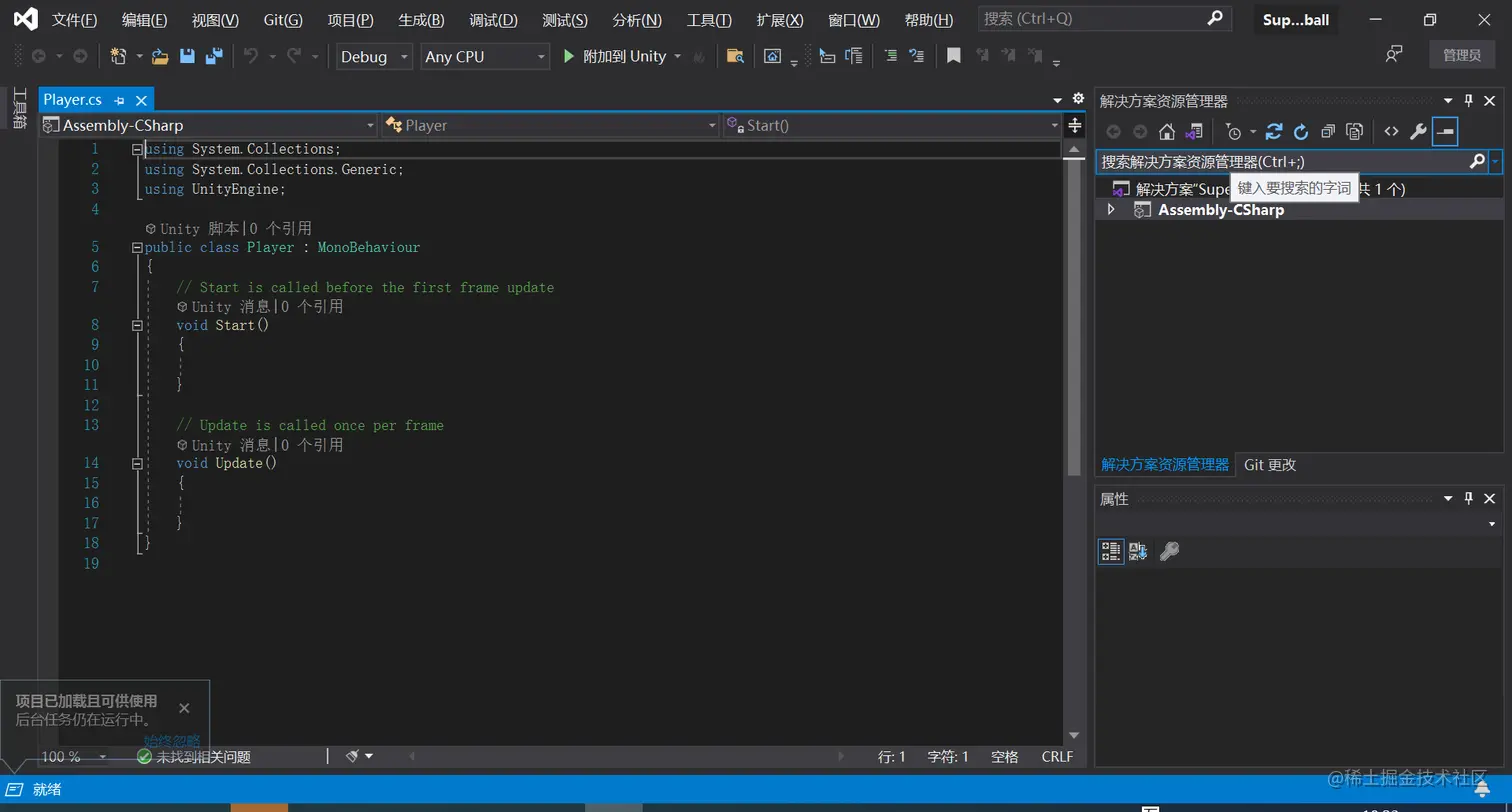Open the Player type navigation dropdown
Viewport: 1512px width, 812px height.
pyautogui.click(x=551, y=125)
